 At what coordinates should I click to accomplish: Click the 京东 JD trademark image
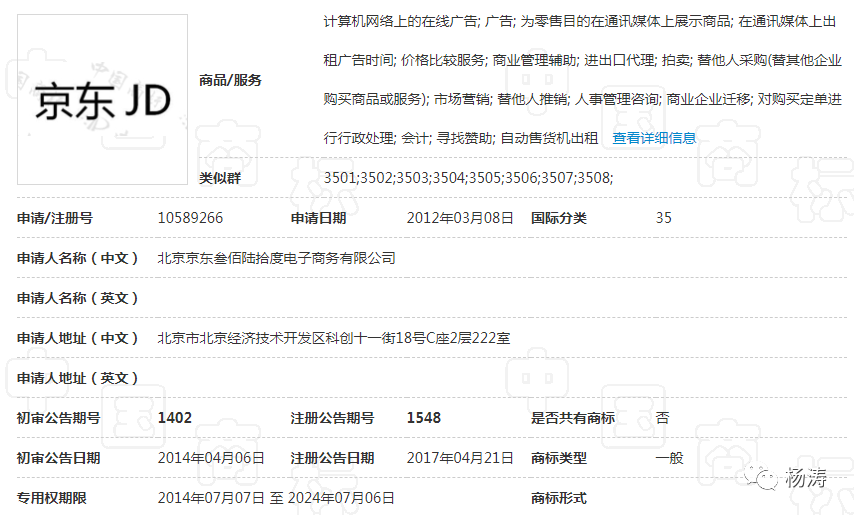(102, 100)
